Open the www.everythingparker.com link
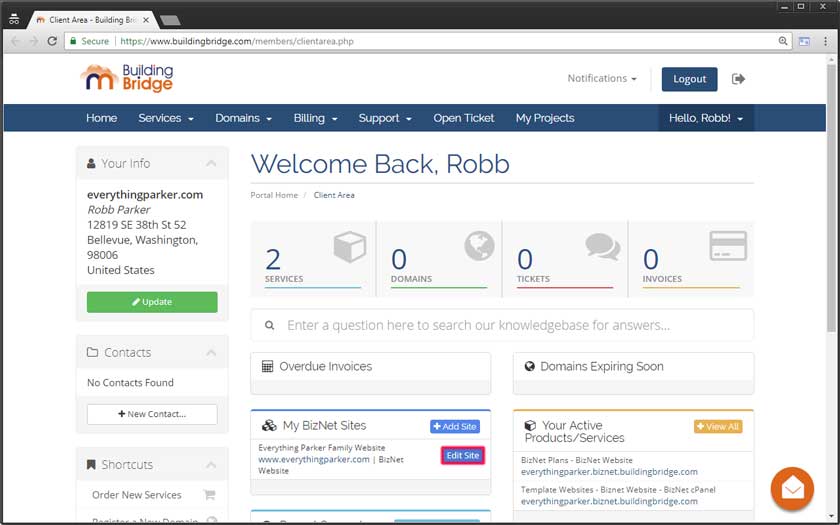The width and height of the screenshot is (840, 525). tap(314, 459)
